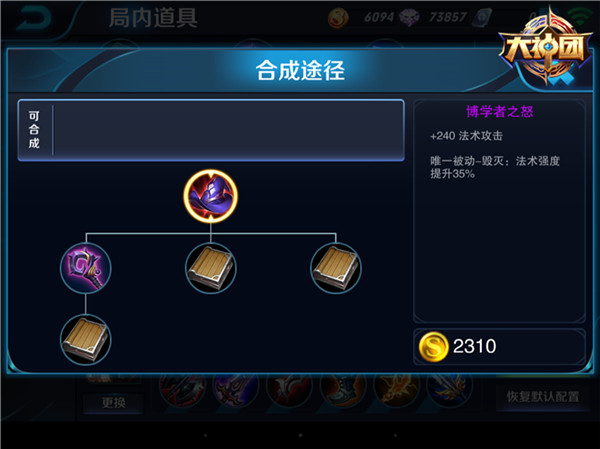Tap the gold coin currency icon at top
Image resolution: width=600 pixels, height=449 pixels.
338,18
